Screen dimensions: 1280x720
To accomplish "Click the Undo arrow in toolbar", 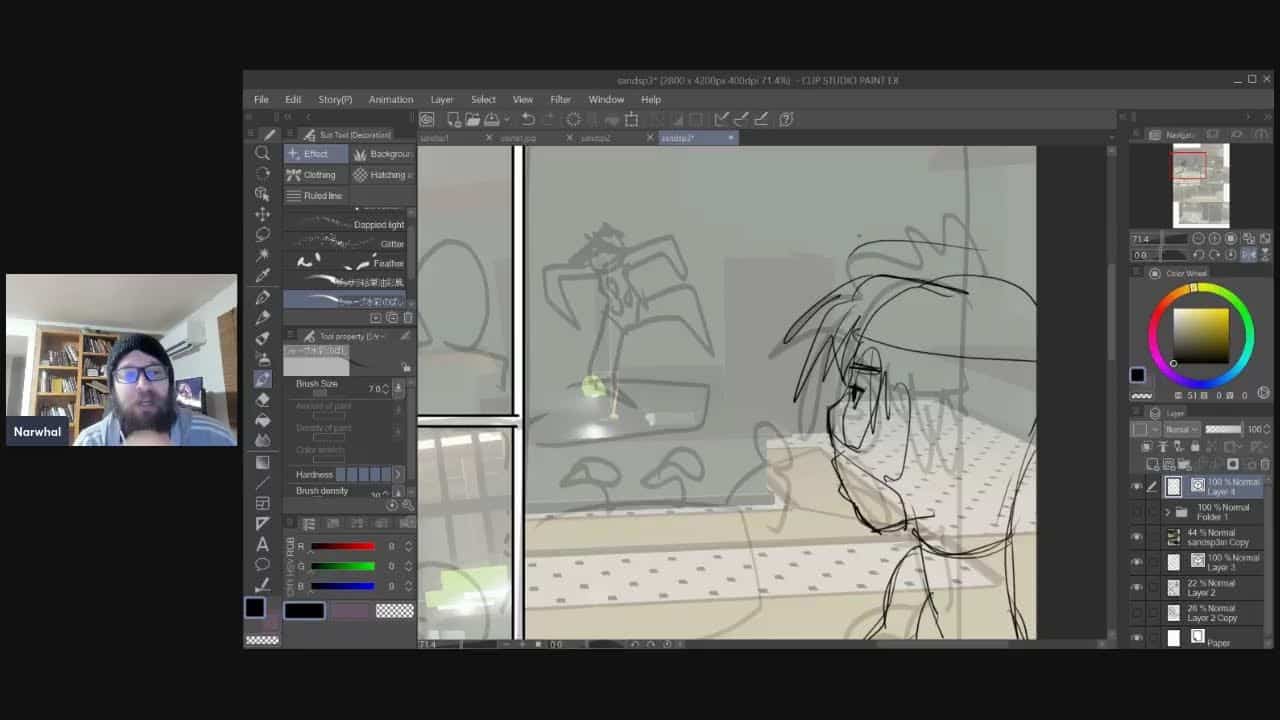I will (527, 119).
